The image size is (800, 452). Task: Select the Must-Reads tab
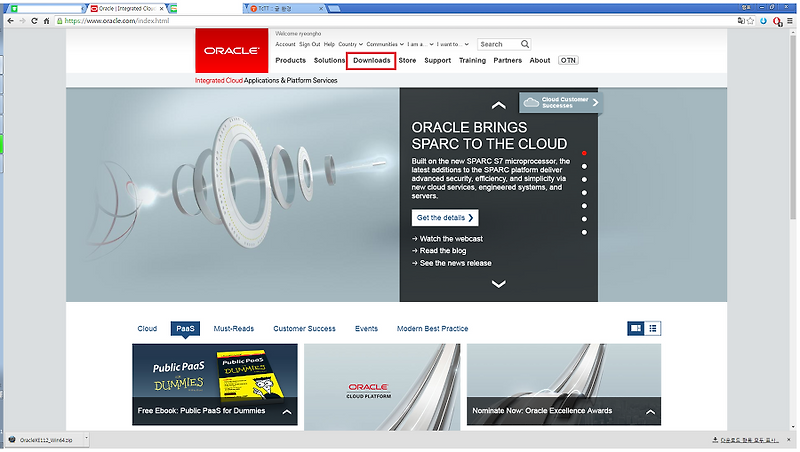coord(234,329)
